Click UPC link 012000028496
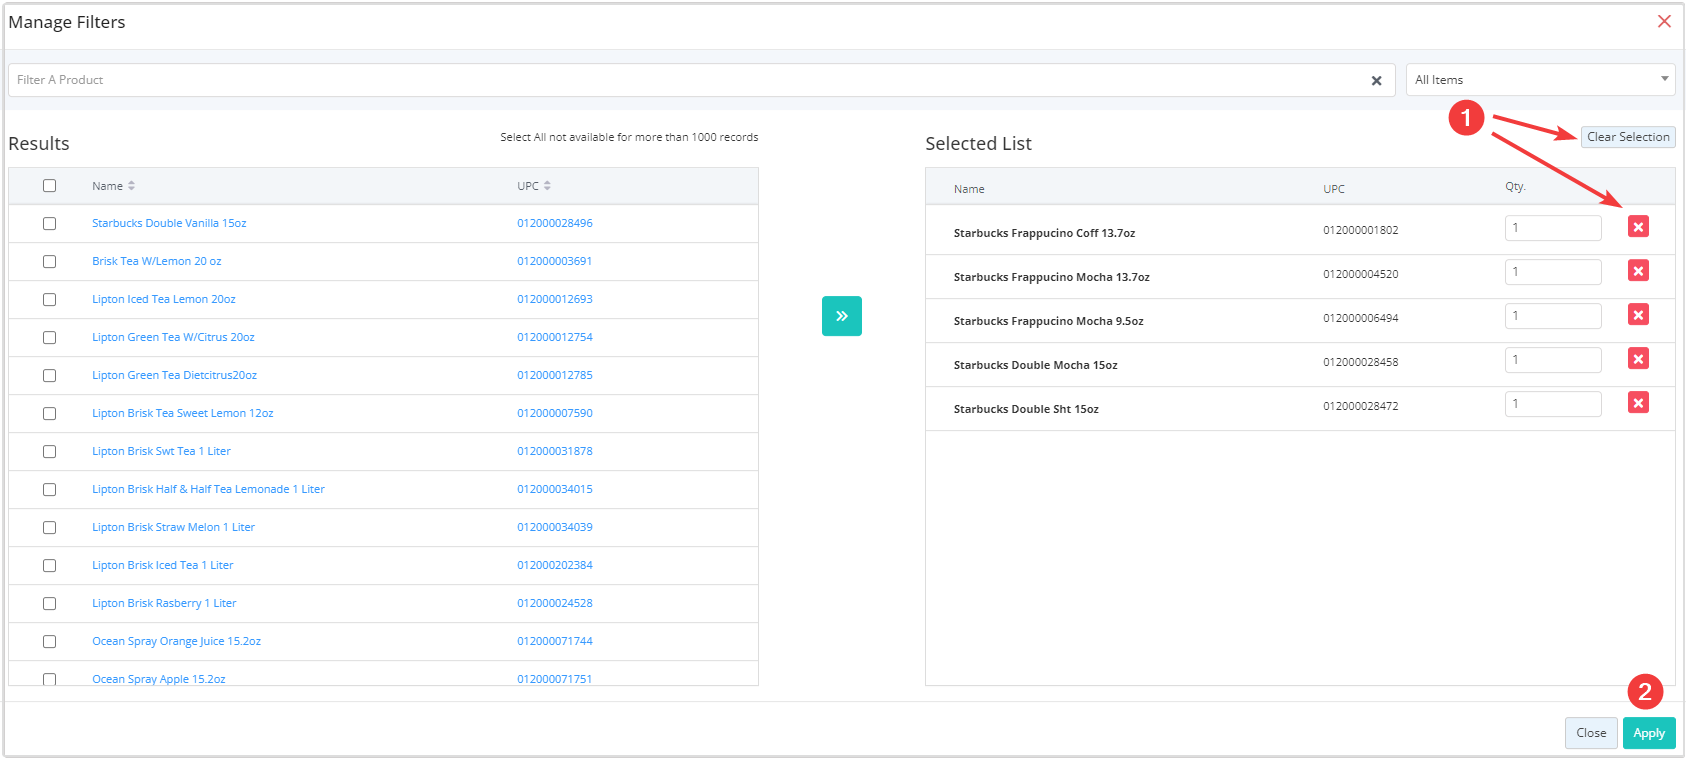 [x=555, y=224]
